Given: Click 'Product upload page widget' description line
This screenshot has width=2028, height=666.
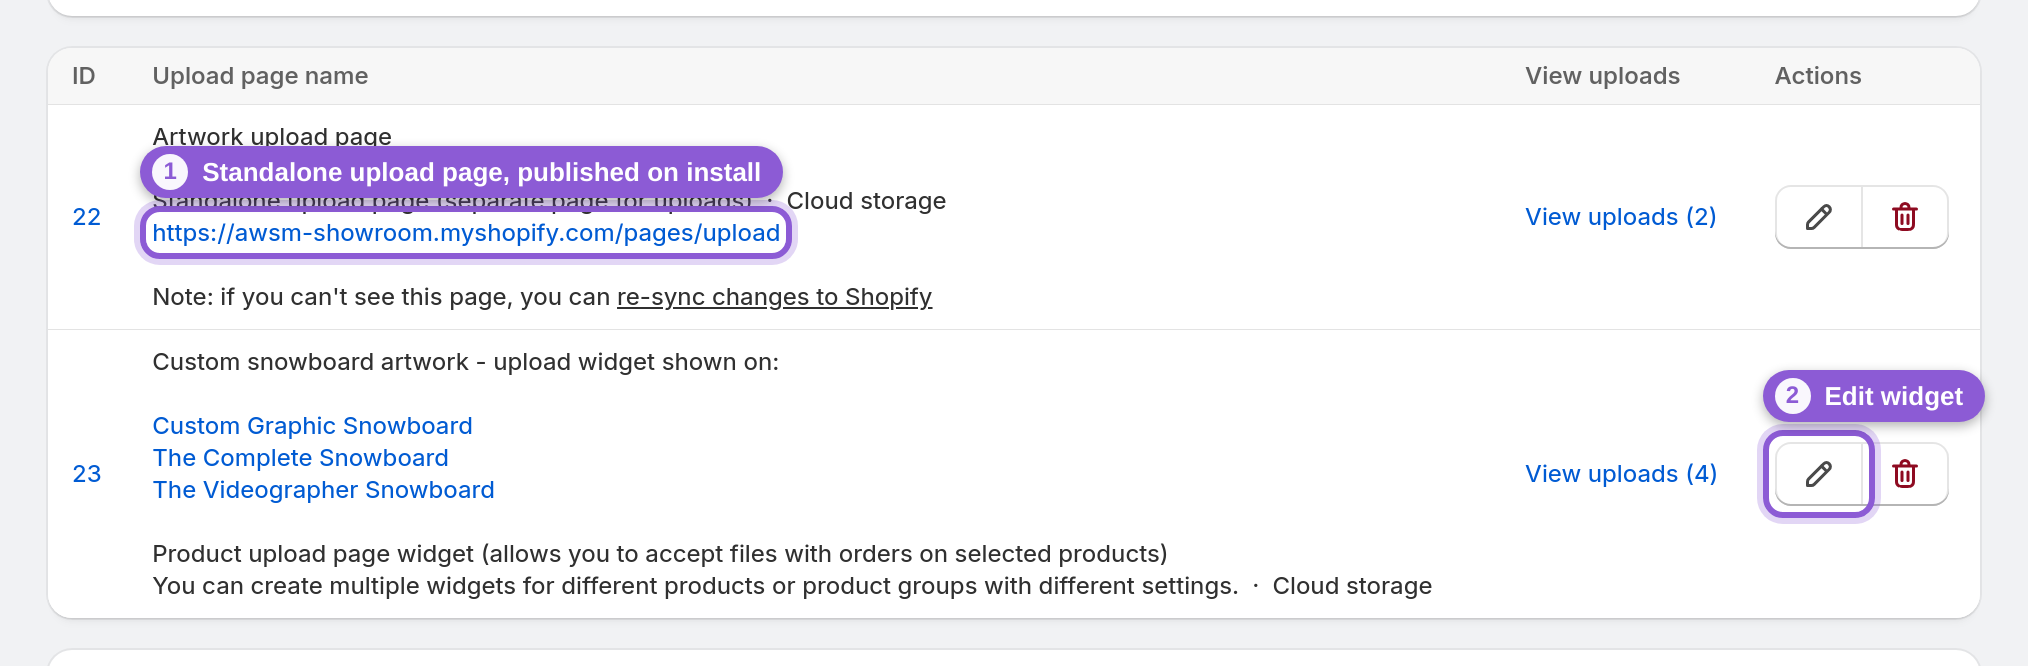Looking at the screenshot, I should tap(660, 554).
